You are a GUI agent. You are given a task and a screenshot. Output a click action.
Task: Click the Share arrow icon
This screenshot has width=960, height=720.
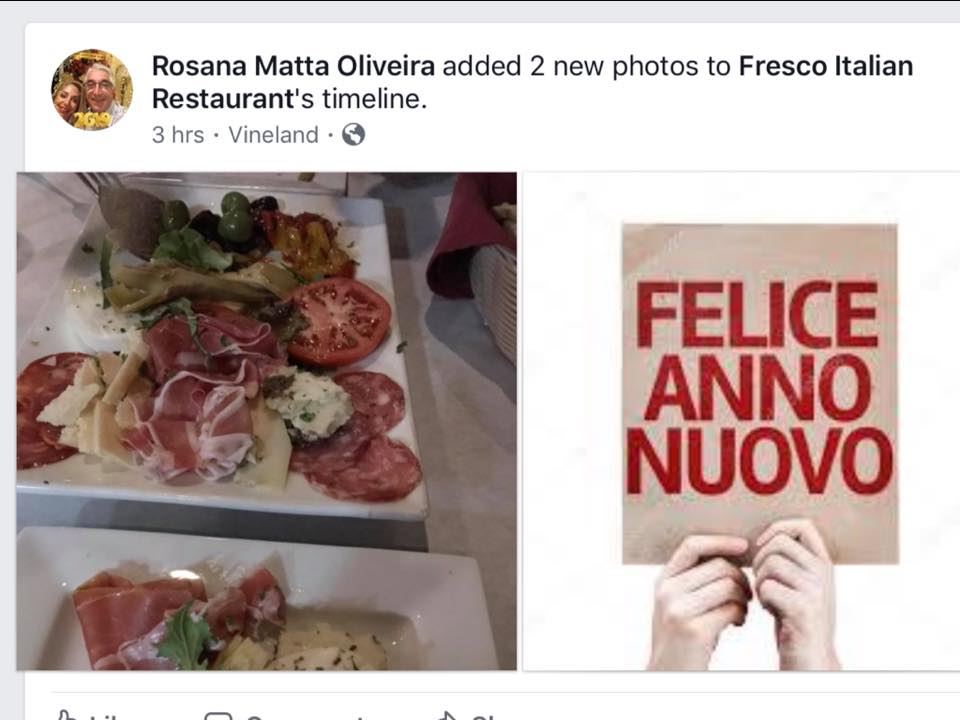(446, 715)
